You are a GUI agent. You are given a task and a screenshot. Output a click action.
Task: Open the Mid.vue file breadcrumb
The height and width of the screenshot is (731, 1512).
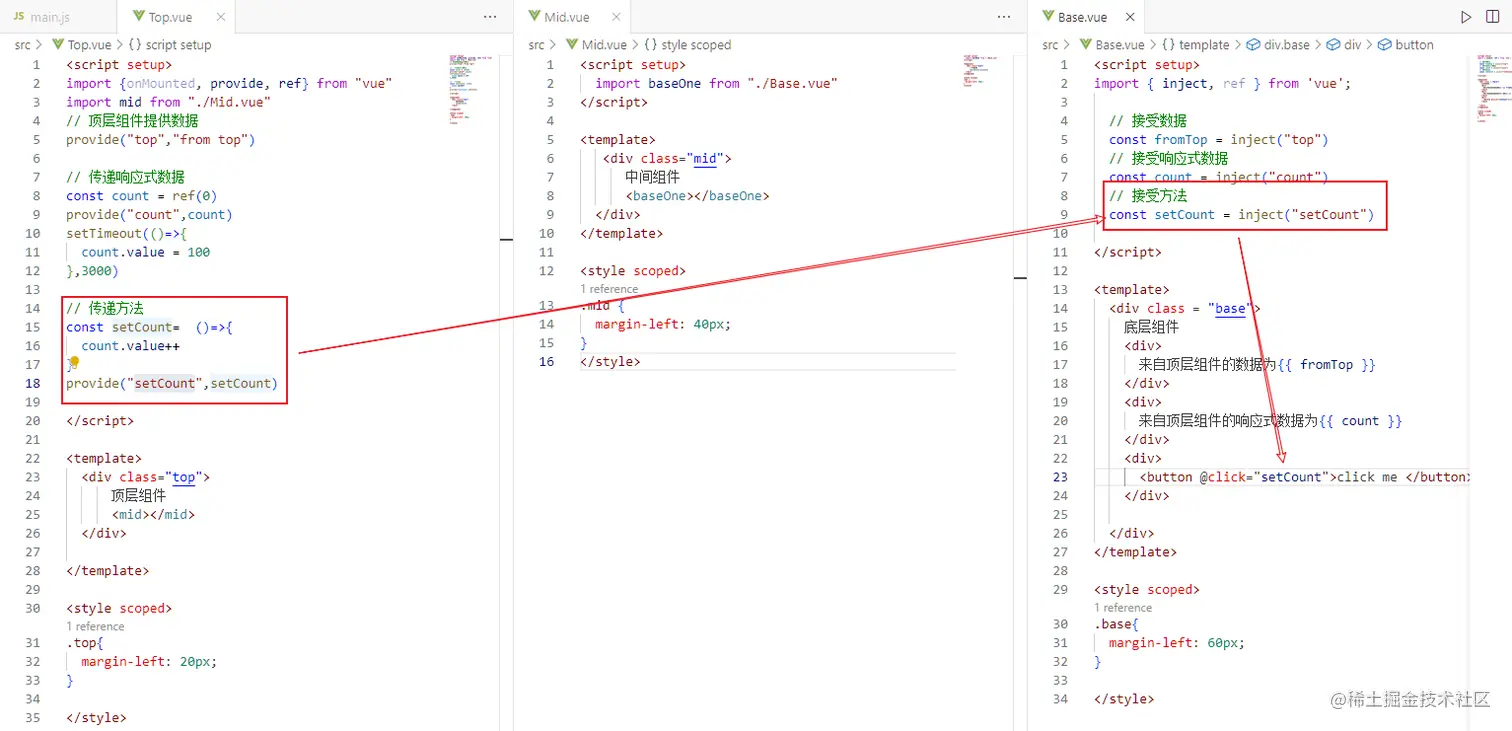point(597,45)
